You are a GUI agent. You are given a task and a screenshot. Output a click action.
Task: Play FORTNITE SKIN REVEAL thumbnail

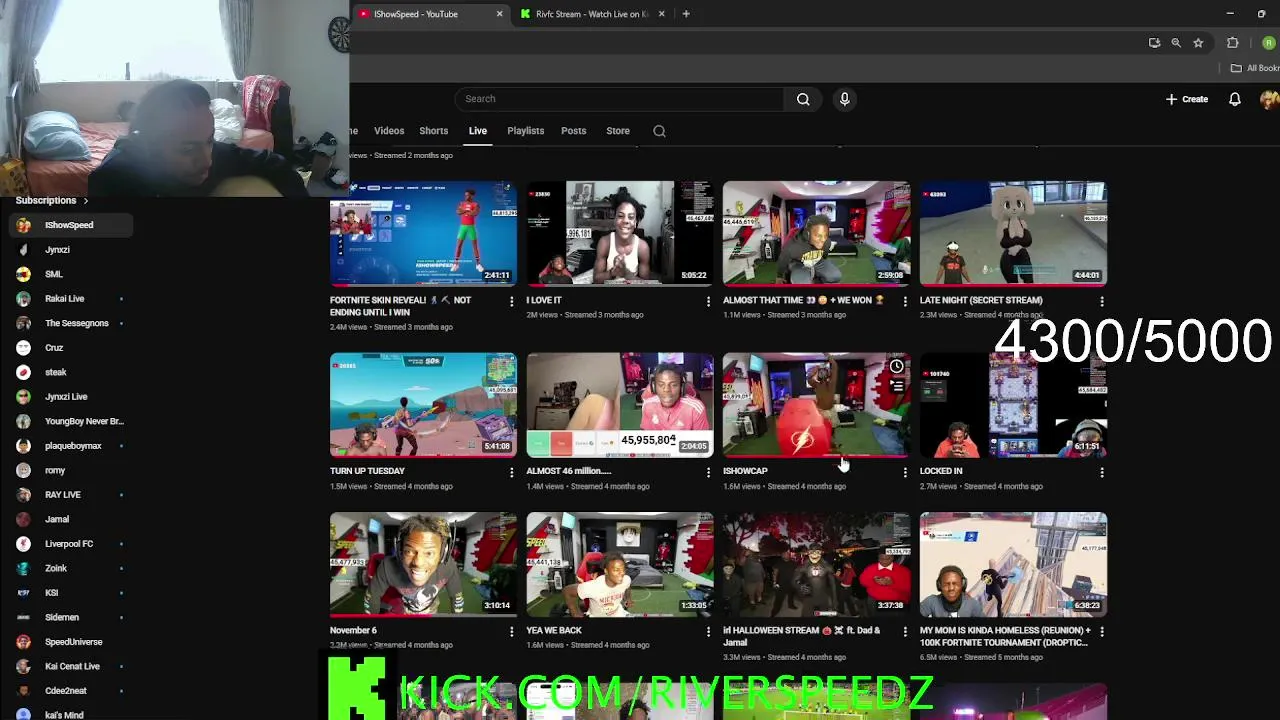tap(423, 233)
